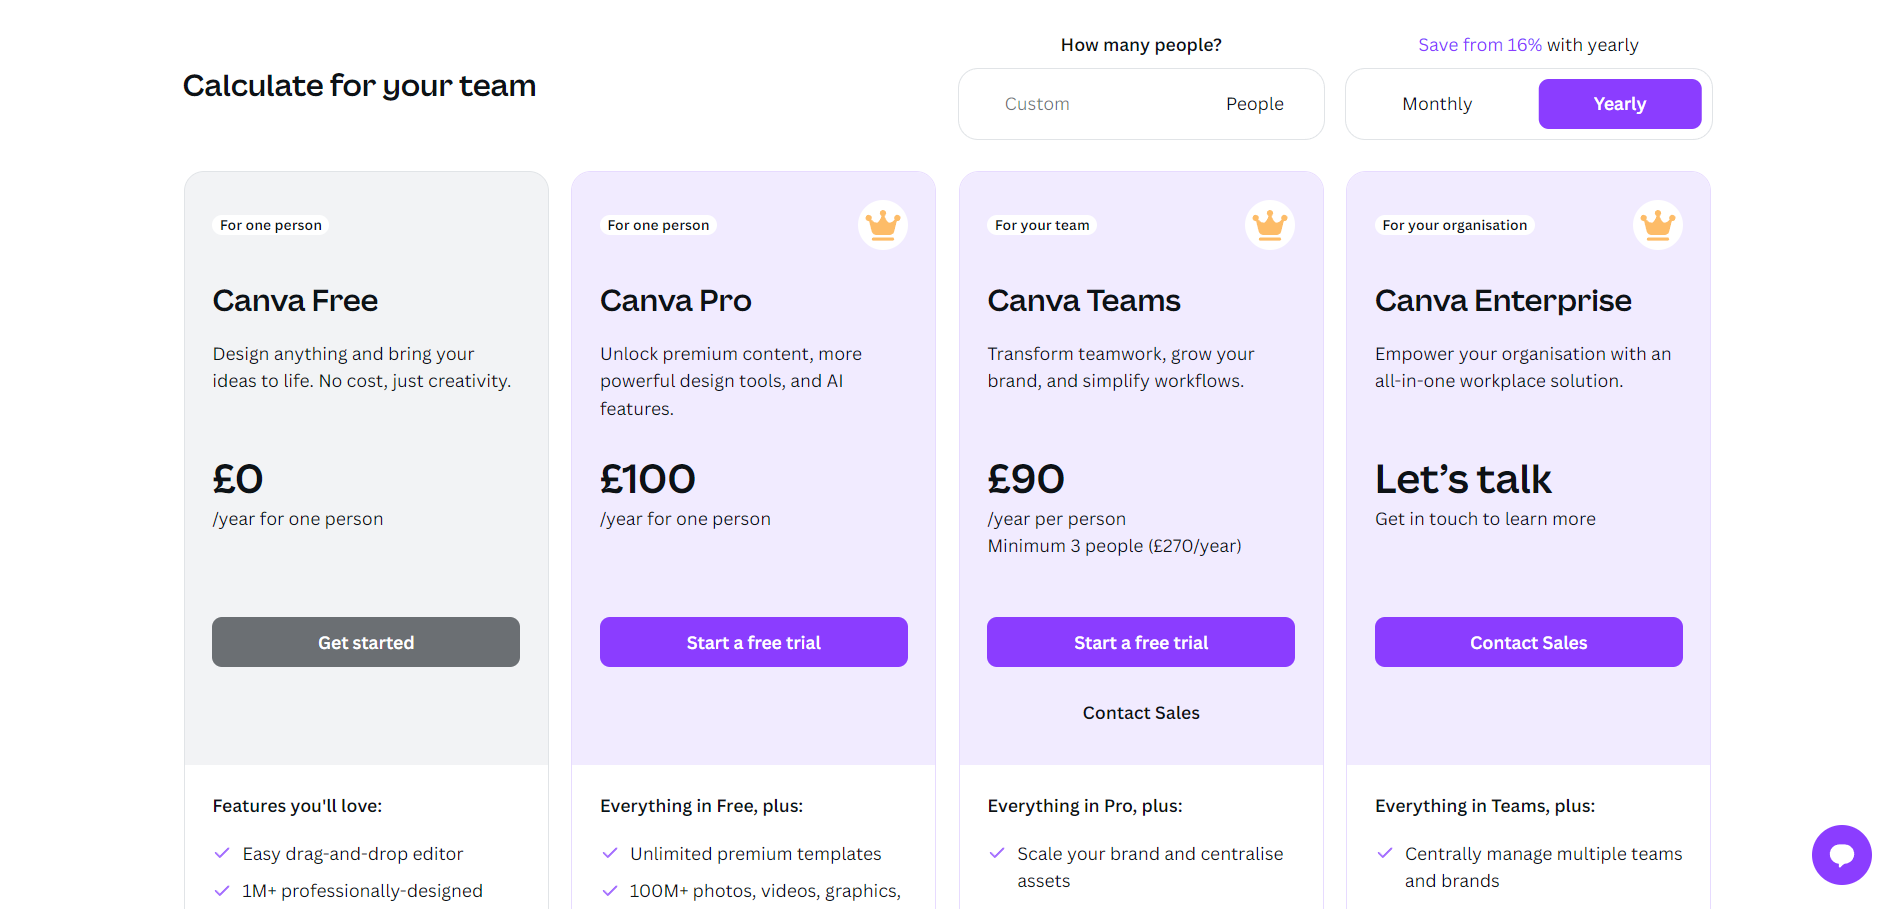Viewport: 1894px width, 909px height.
Task: Expand the 'For your organisation' tag on Enterprise
Action: click(1454, 225)
